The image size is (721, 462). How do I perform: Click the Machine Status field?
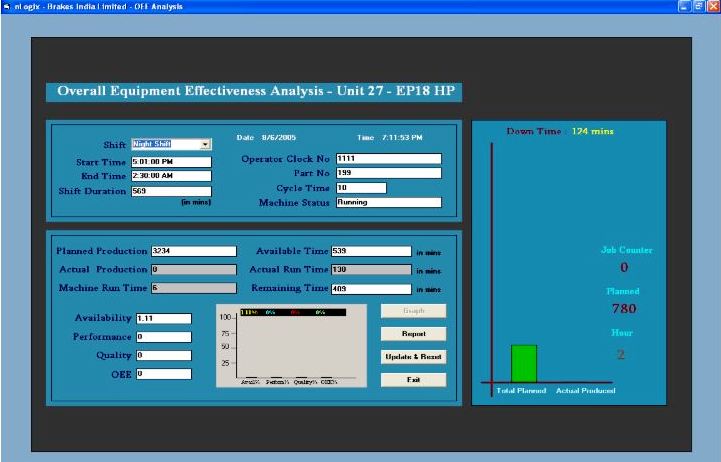[389, 202]
